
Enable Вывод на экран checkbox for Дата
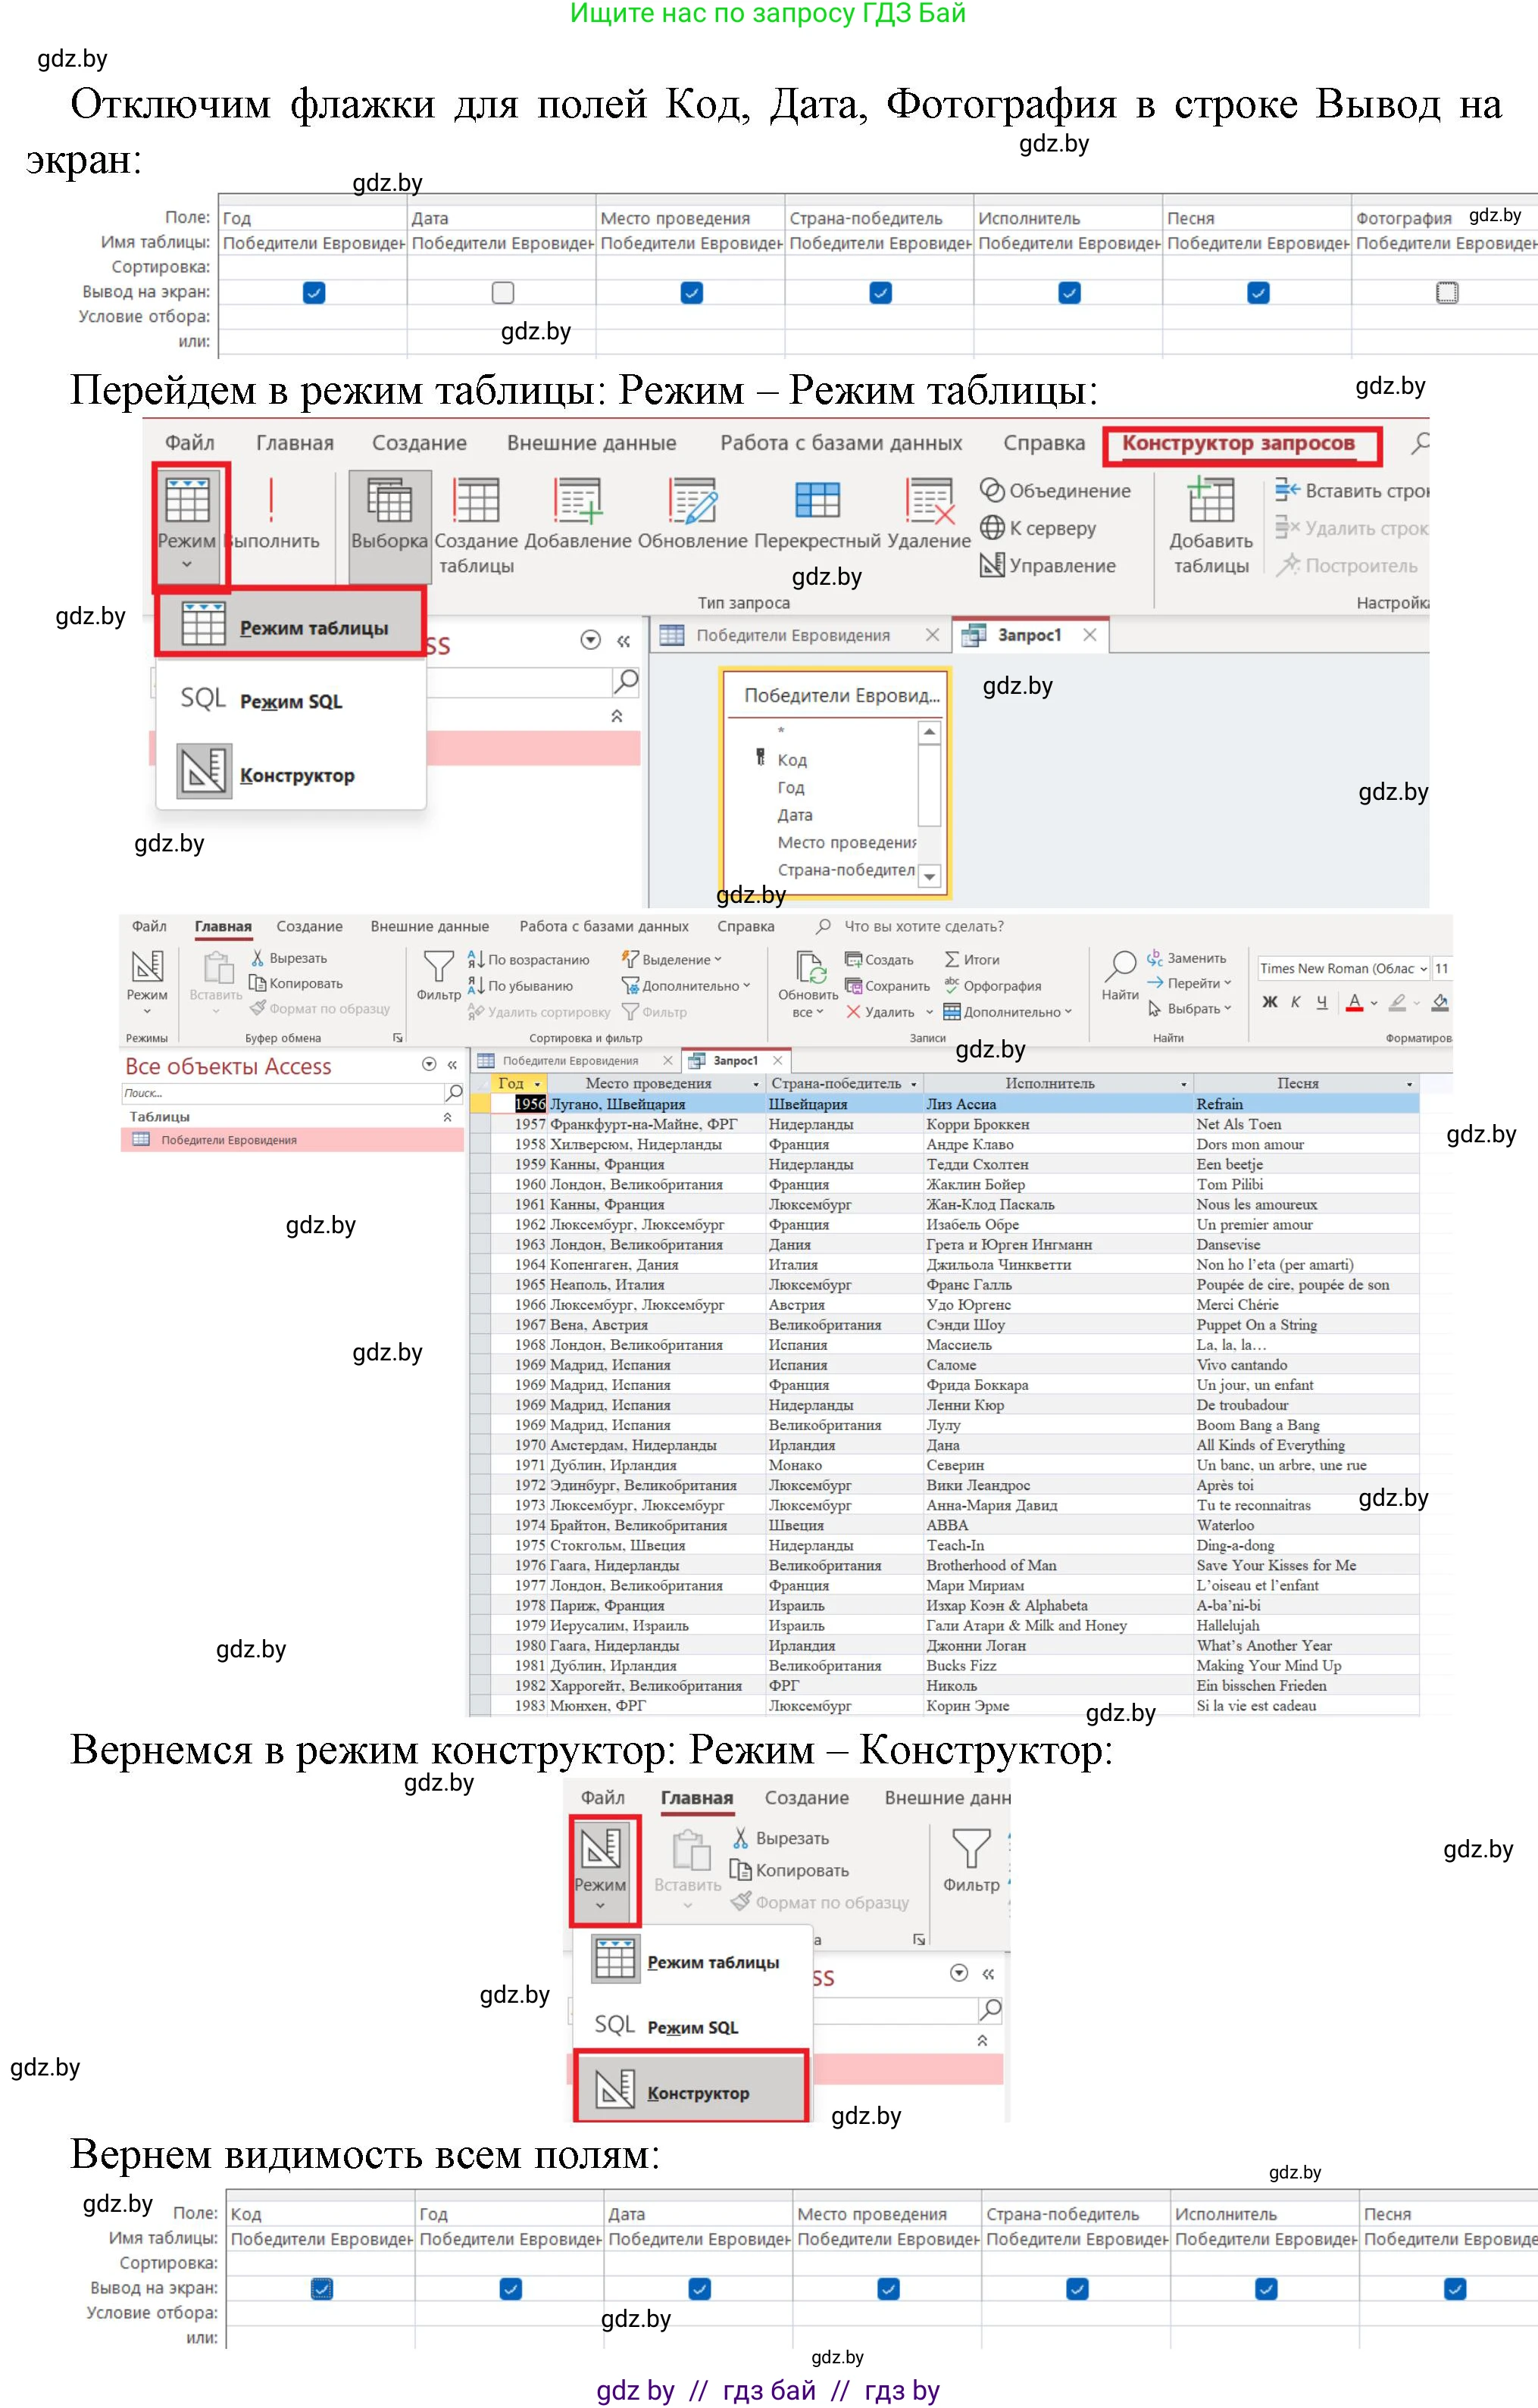[x=503, y=292]
